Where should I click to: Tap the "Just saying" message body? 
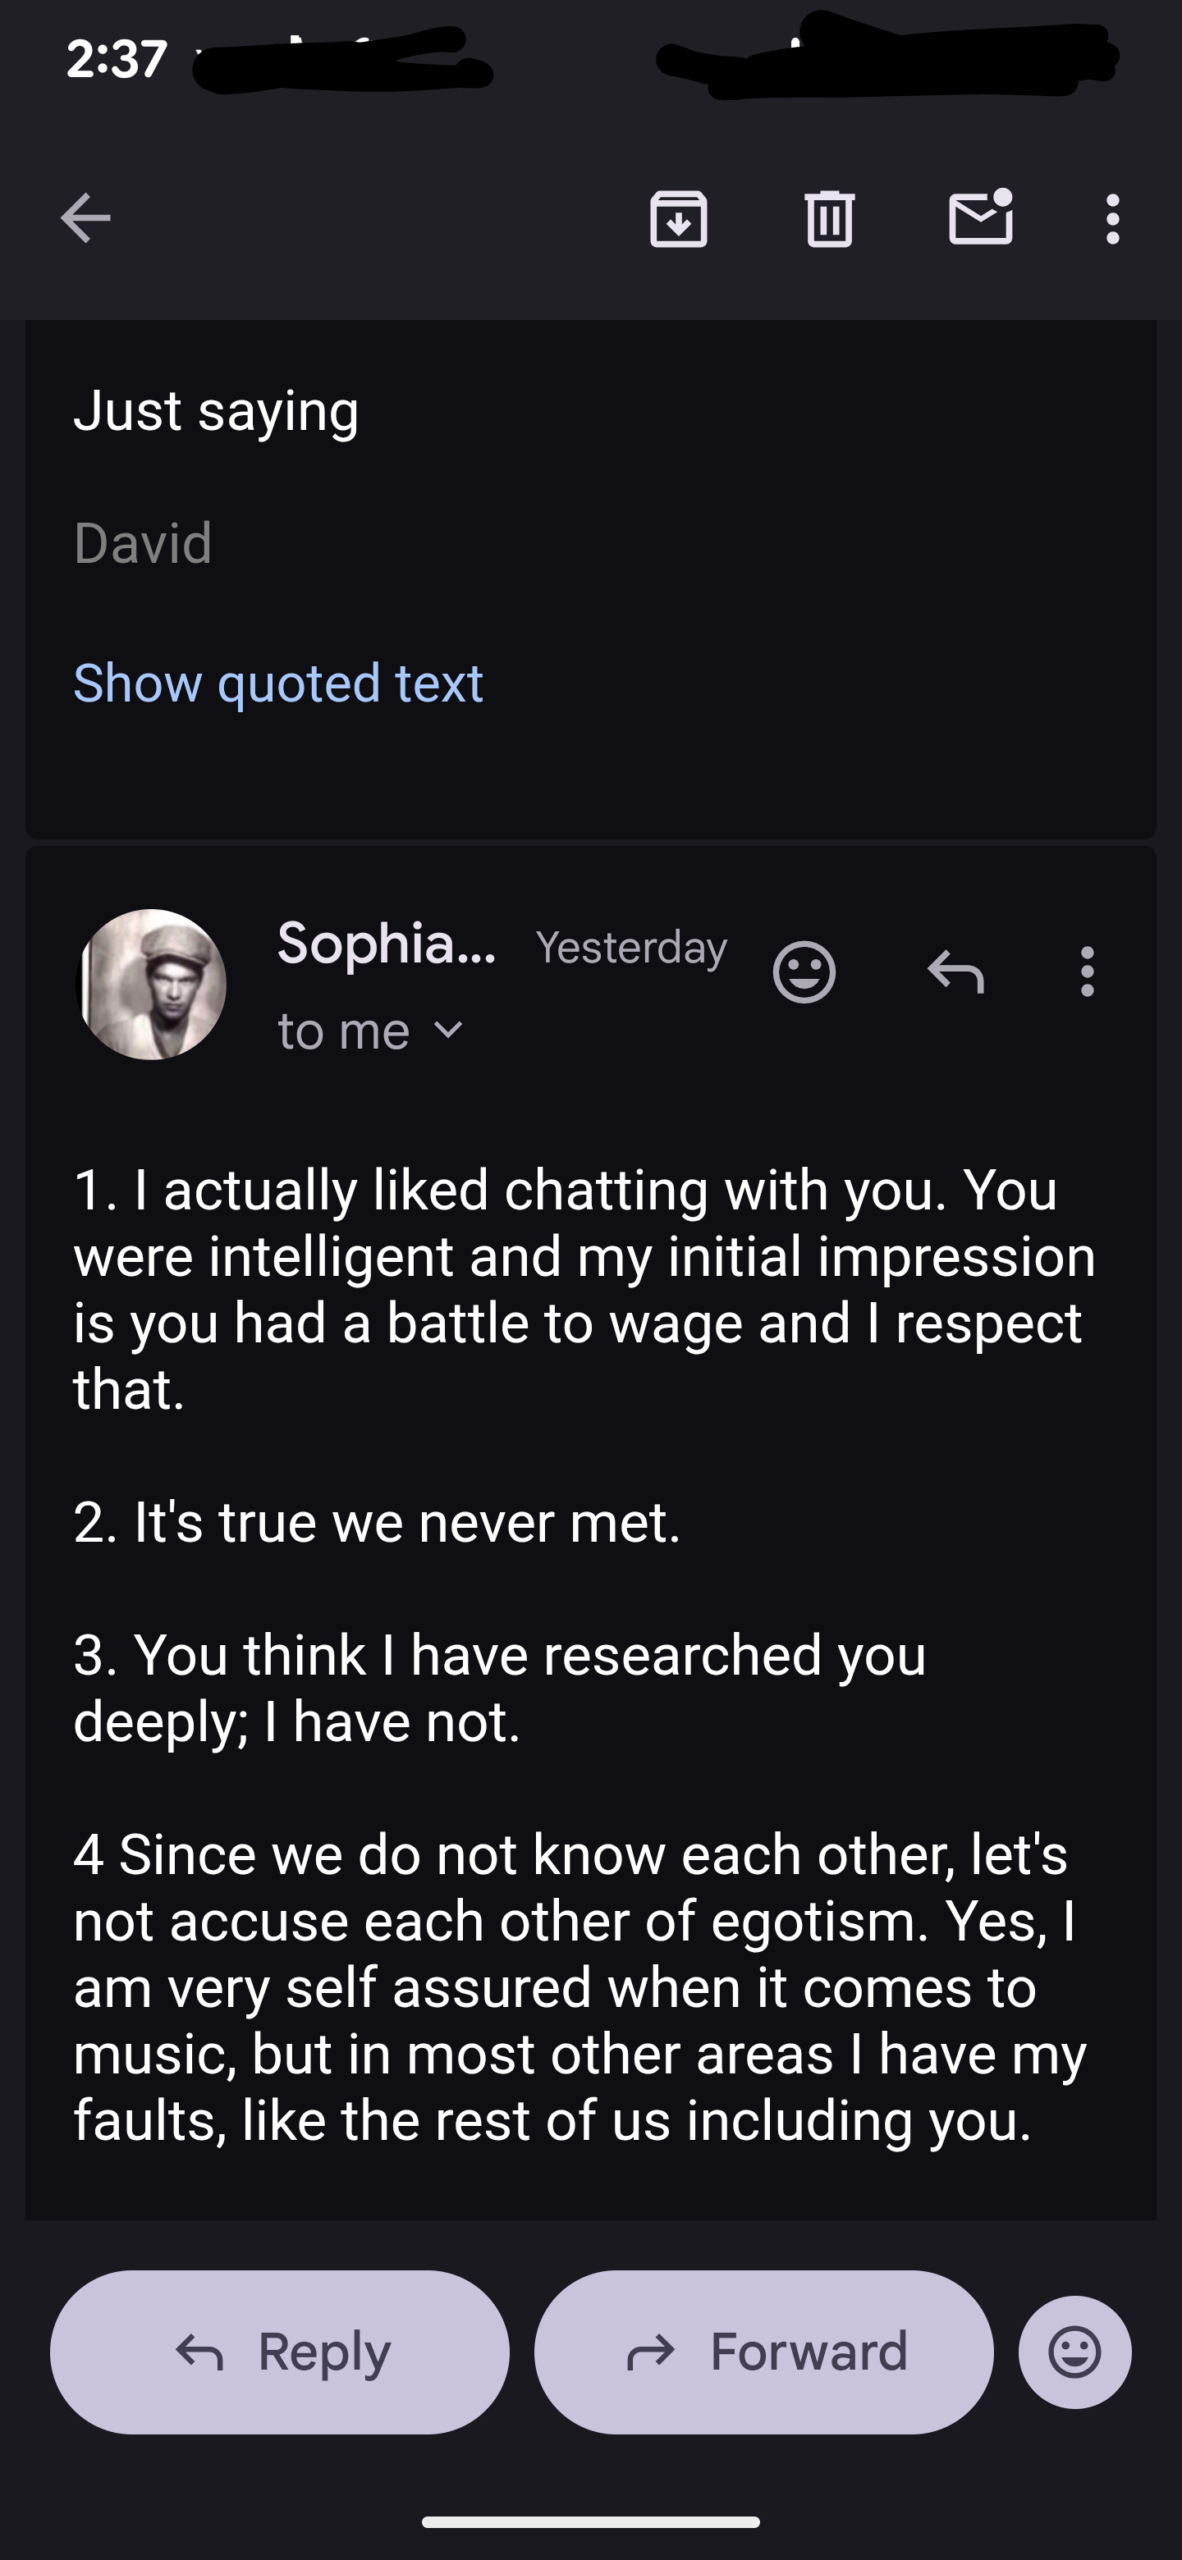pos(216,410)
